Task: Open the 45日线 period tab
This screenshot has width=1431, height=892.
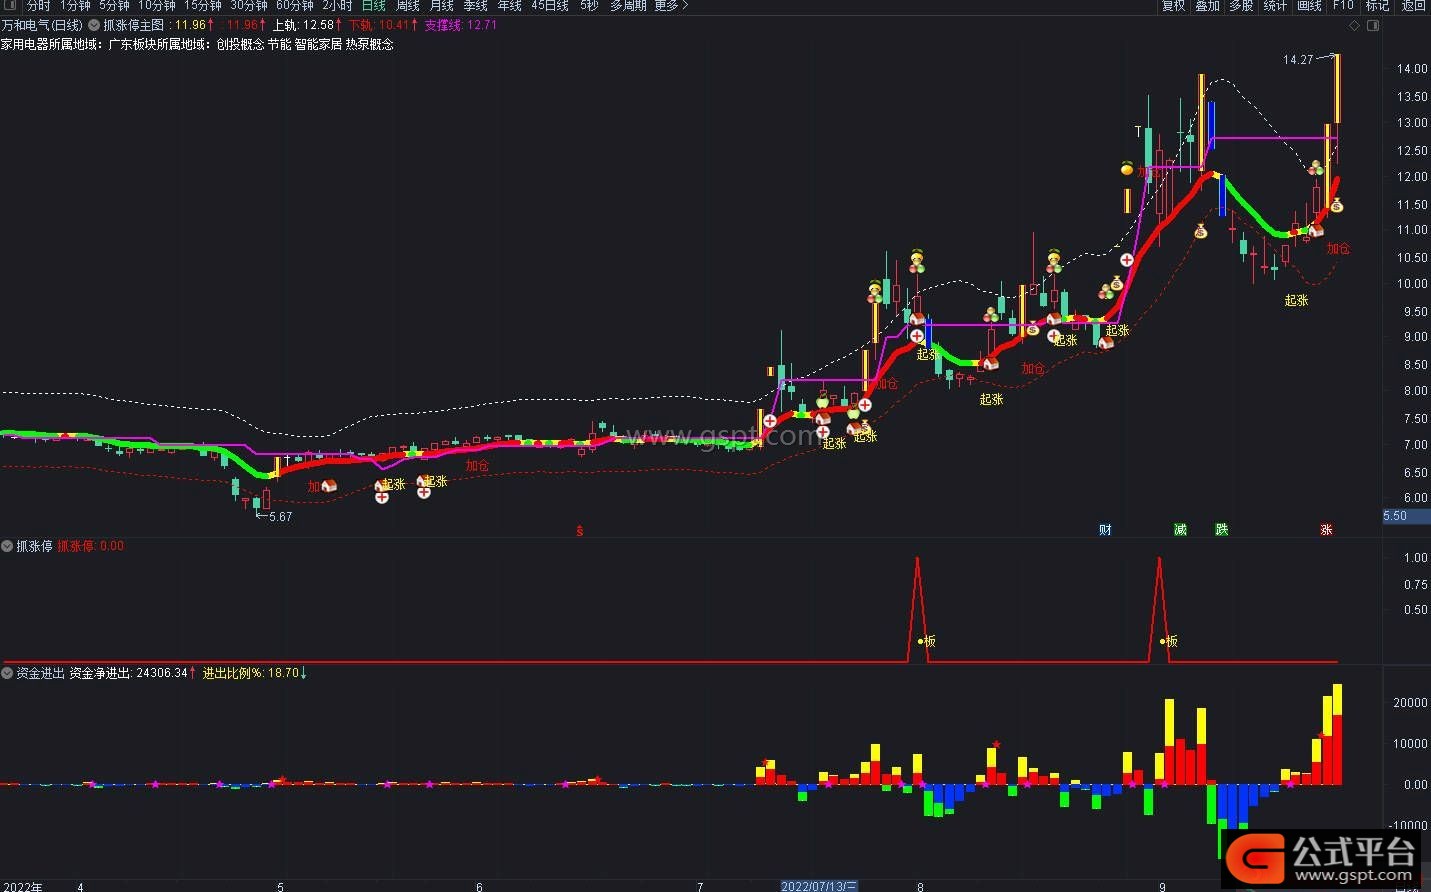Action: (550, 5)
